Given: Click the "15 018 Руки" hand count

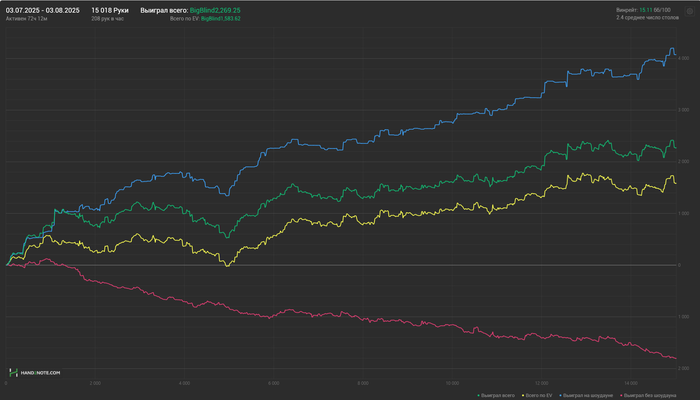Looking at the screenshot, I should [110, 10].
